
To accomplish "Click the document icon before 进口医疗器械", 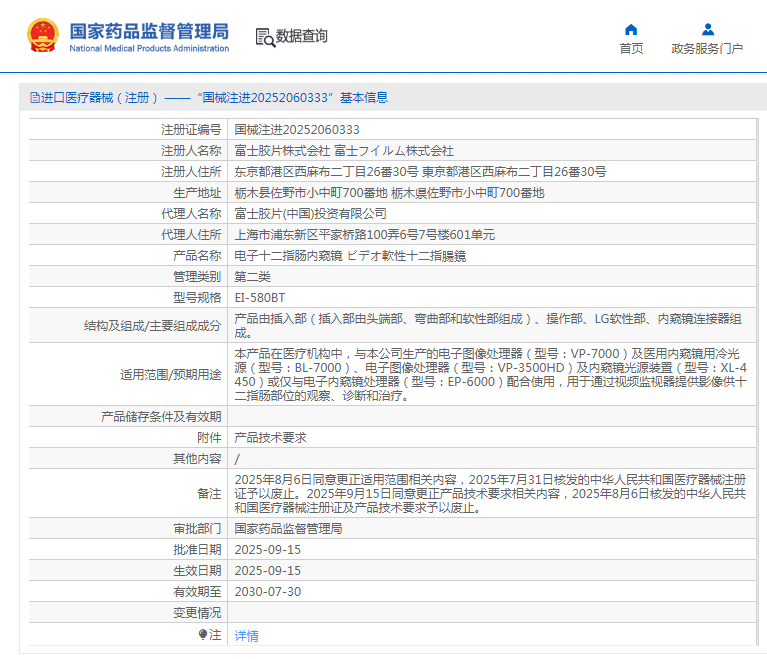I will [35, 97].
